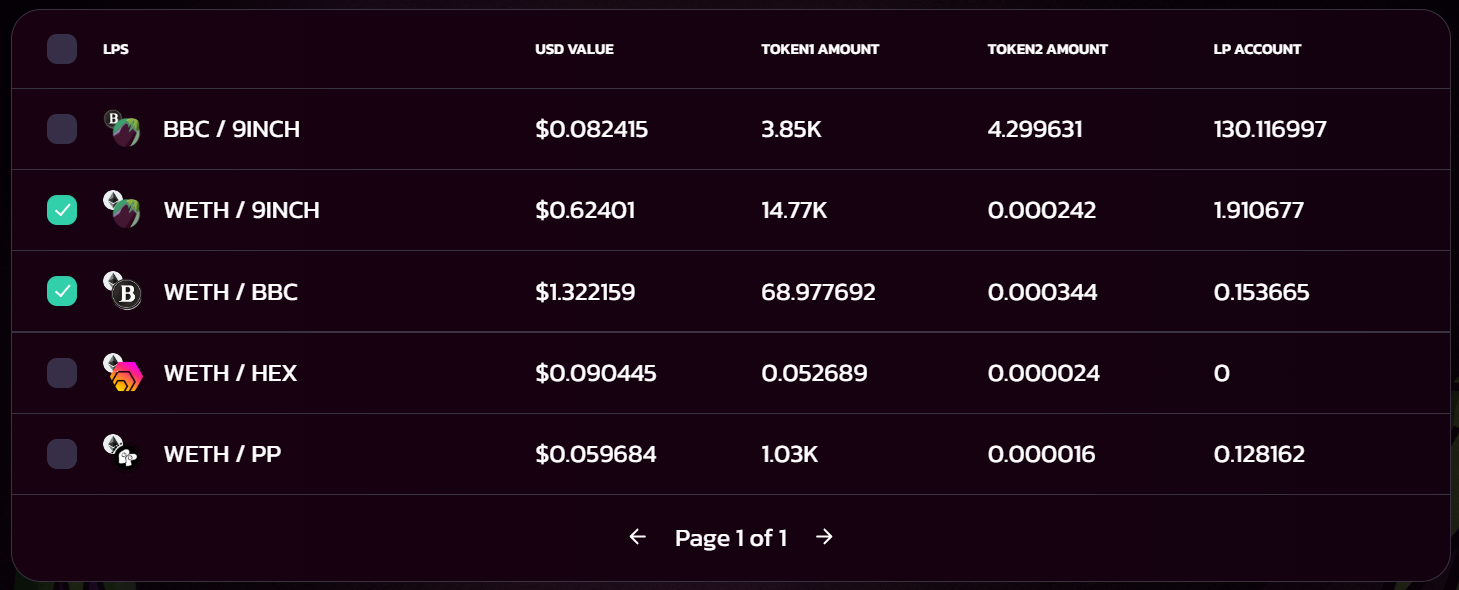The width and height of the screenshot is (1459, 590).
Task: Go to next page with right arrow
Action: [x=824, y=538]
